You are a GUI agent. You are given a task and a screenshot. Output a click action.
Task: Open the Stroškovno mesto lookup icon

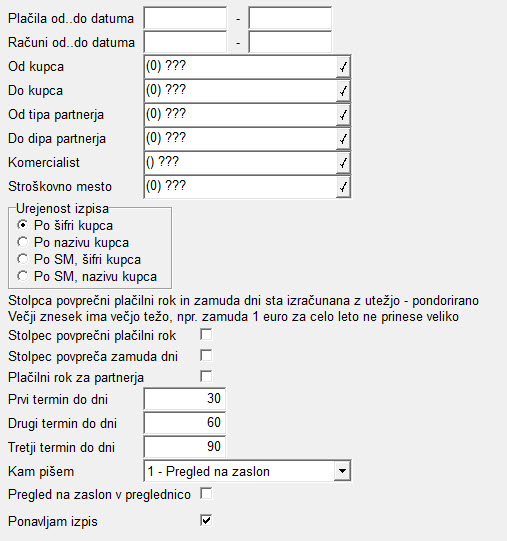point(343,187)
